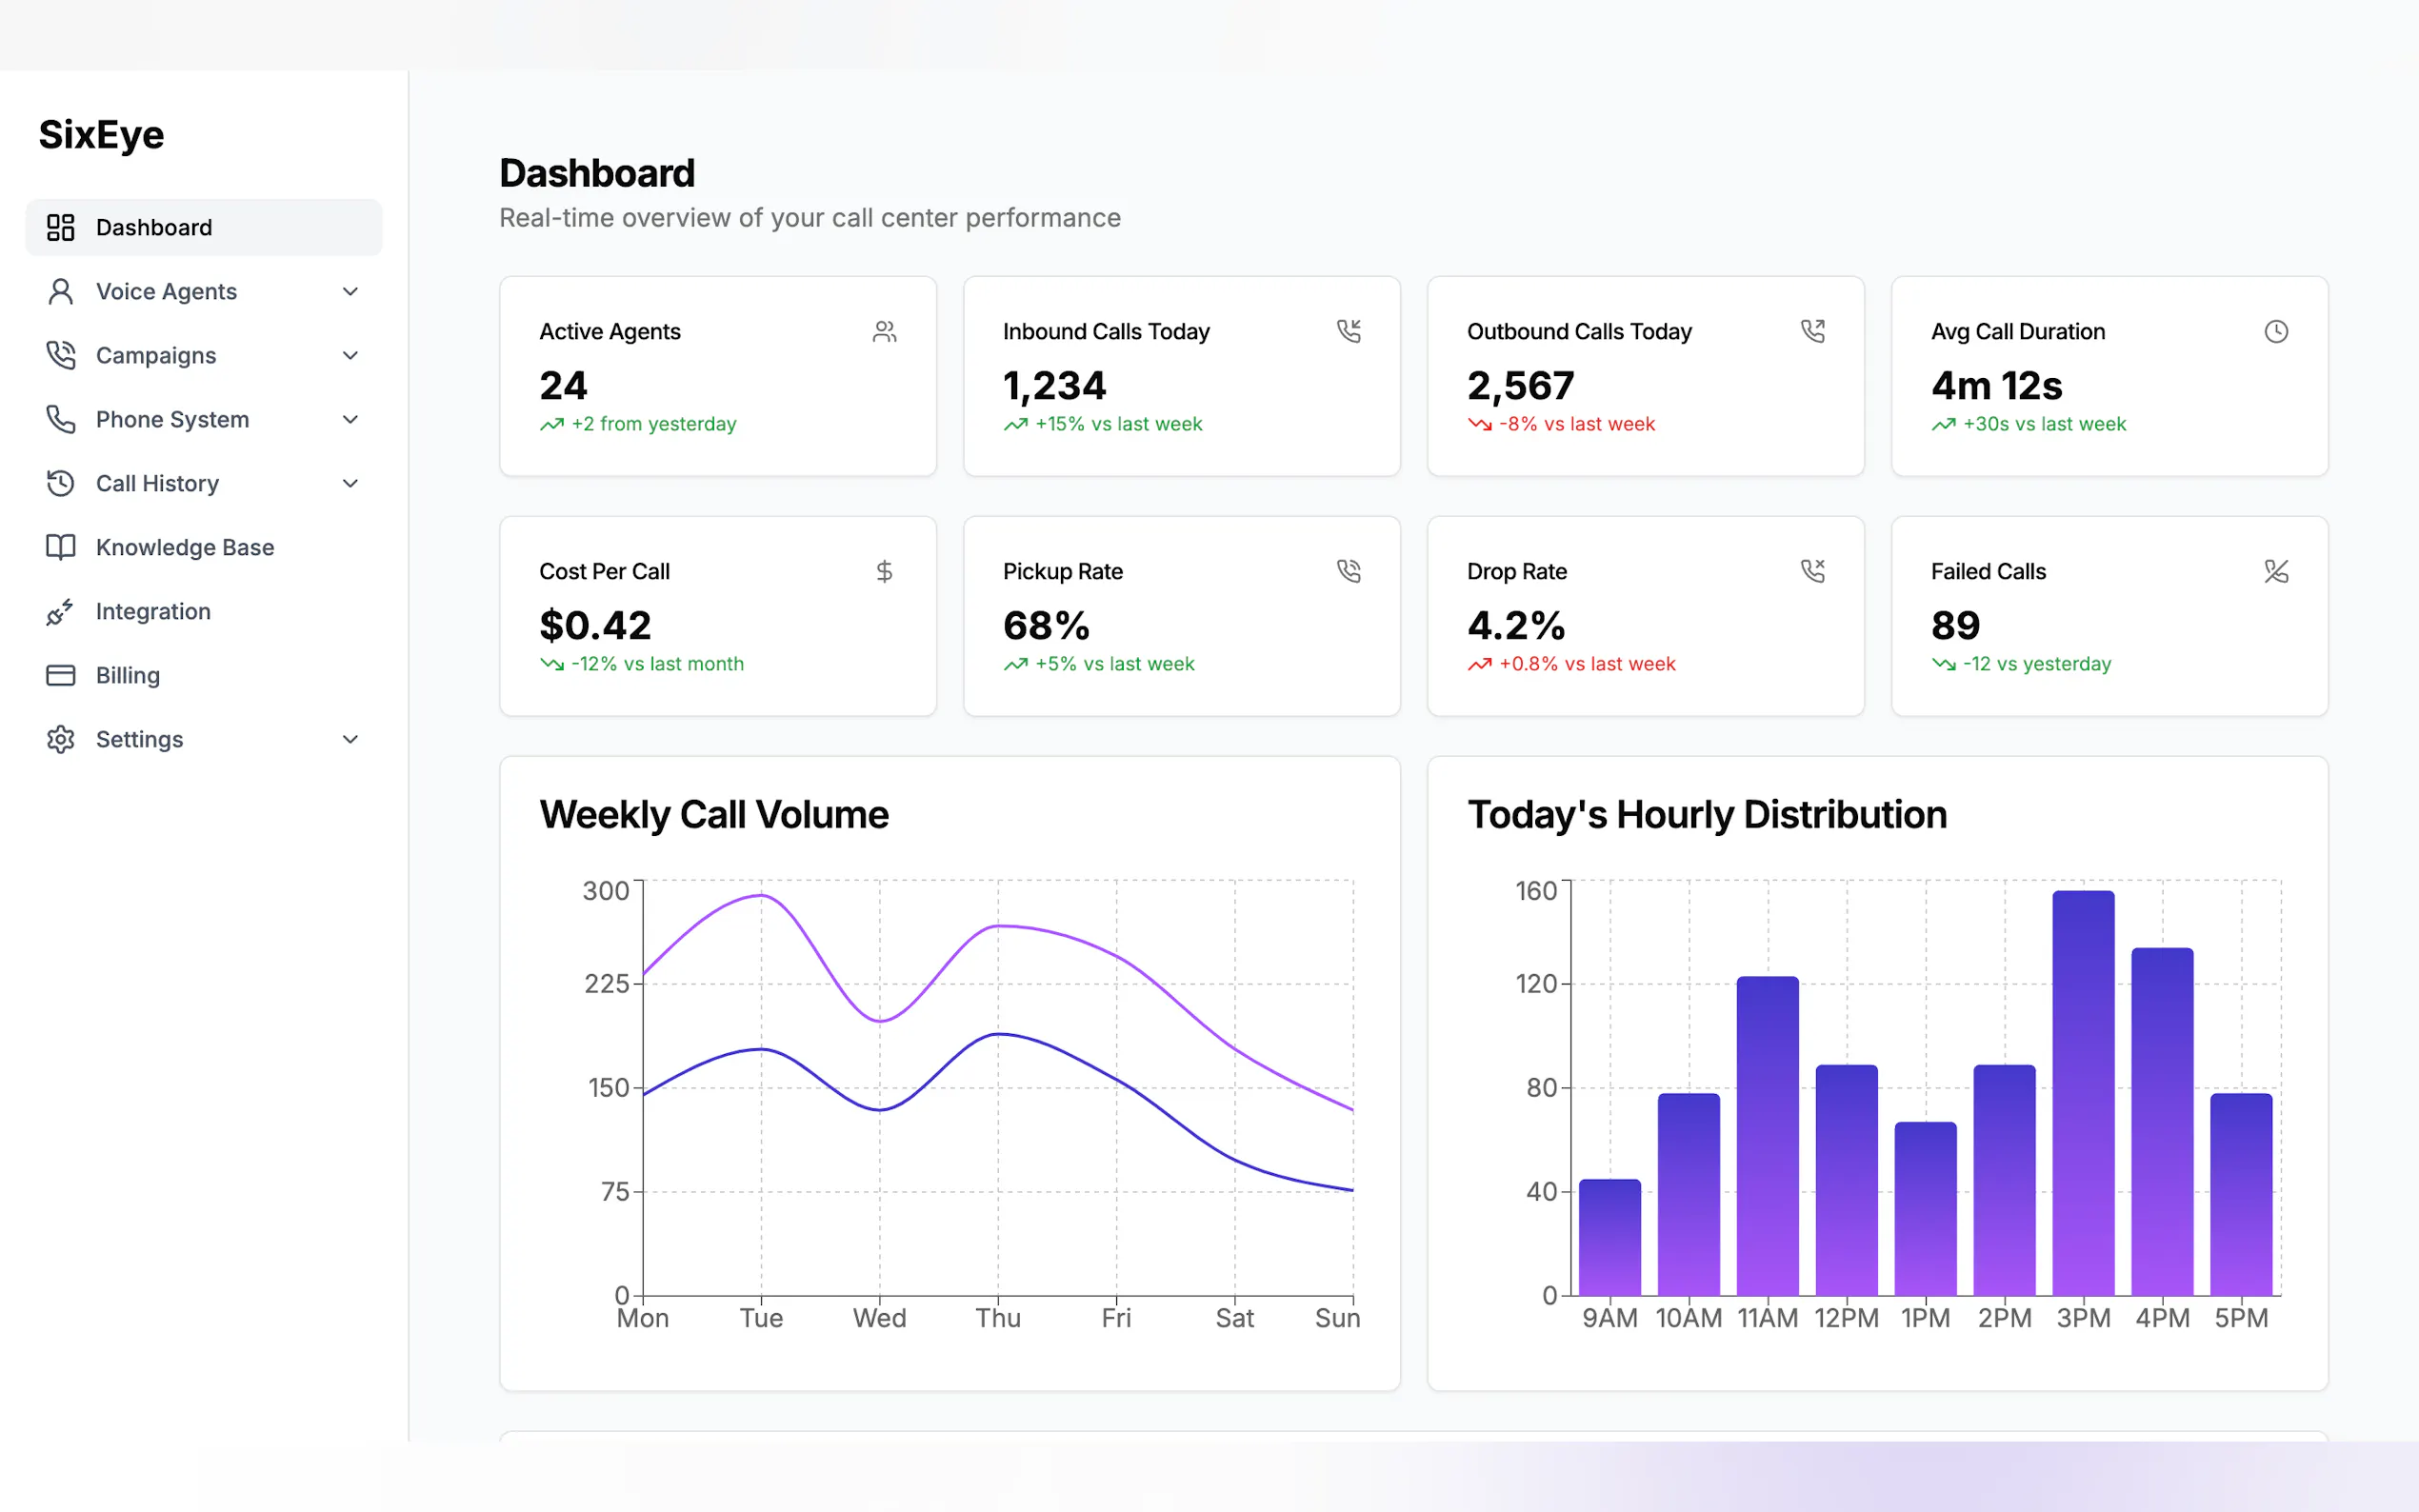
Task: Click the phone-off icon on Failed Calls
Action: tap(2275, 571)
